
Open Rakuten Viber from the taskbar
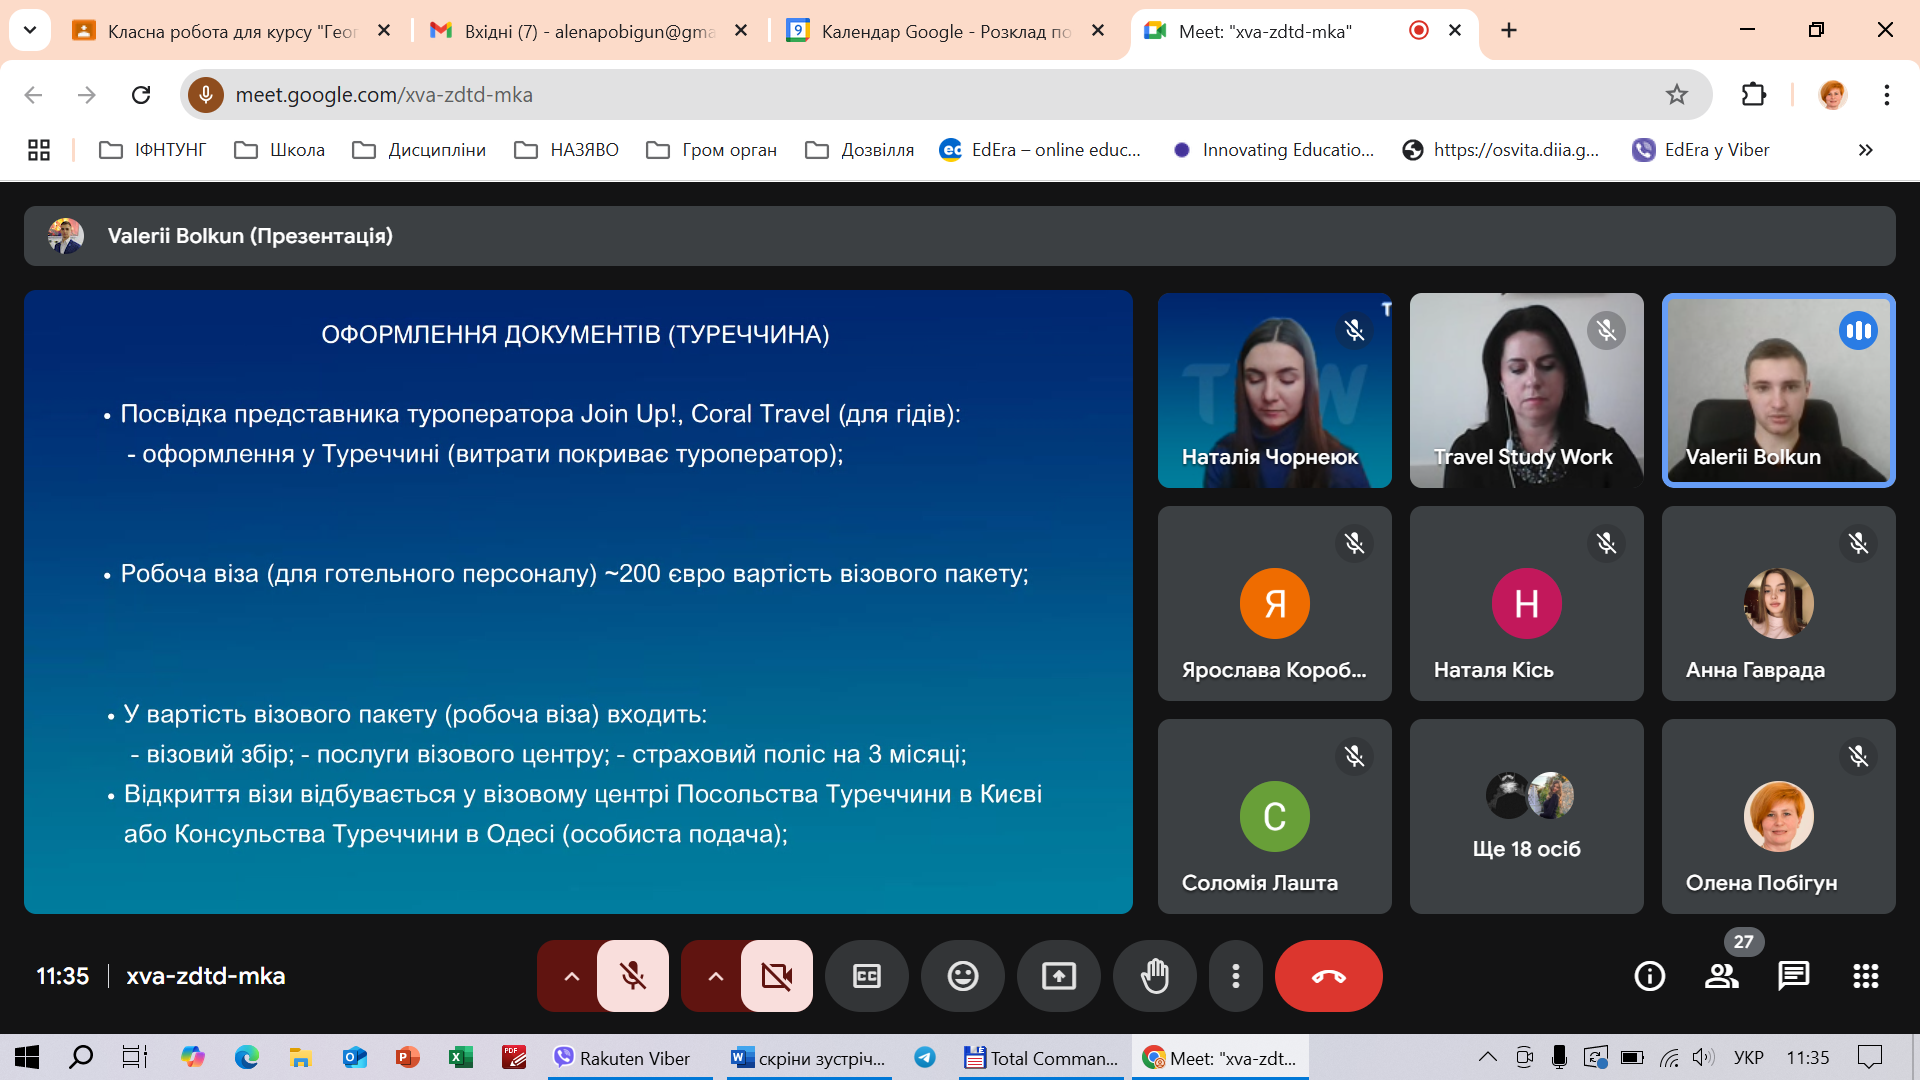click(623, 1058)
